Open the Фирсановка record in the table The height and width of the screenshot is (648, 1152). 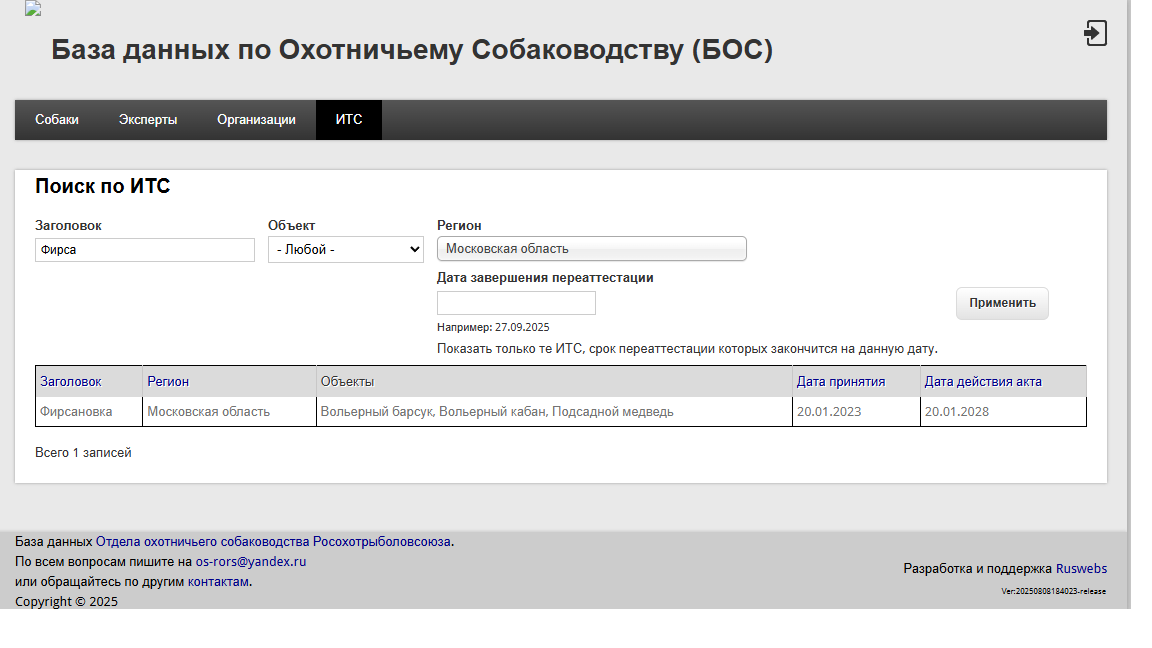tap(76, 412)
